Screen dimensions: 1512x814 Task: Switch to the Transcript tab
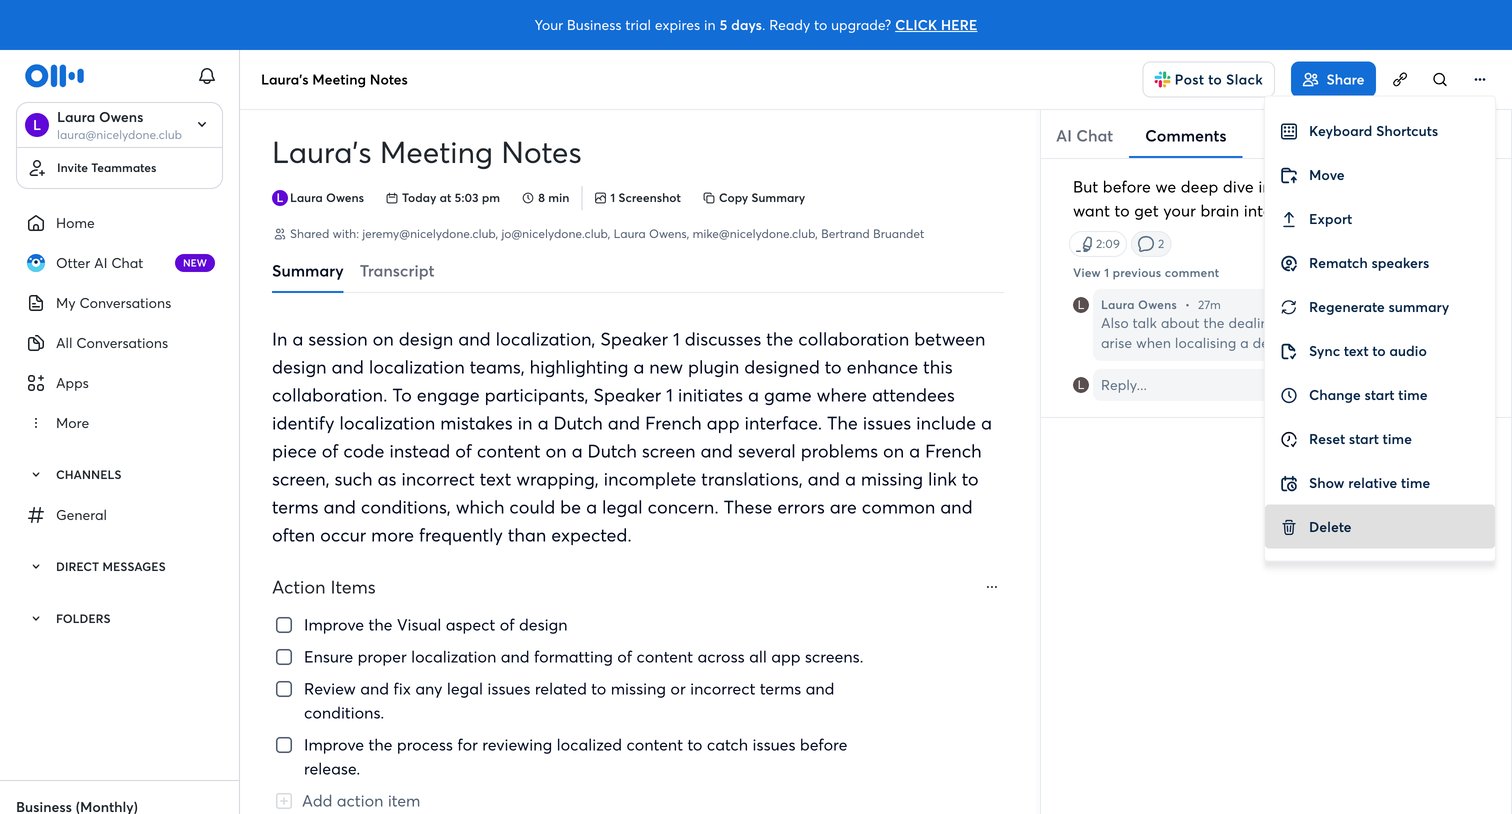click(397, 271)
